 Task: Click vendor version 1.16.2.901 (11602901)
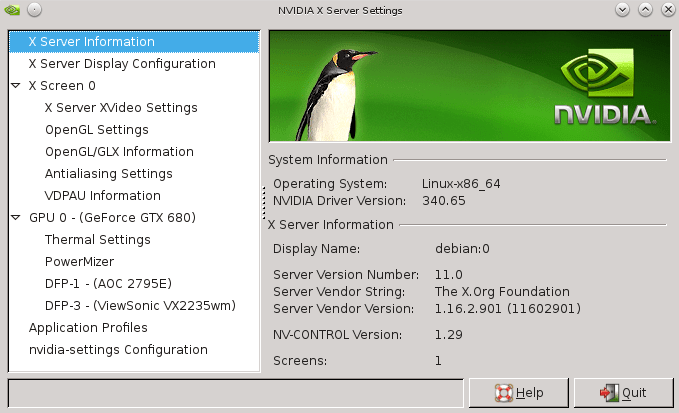click(508, 309)
